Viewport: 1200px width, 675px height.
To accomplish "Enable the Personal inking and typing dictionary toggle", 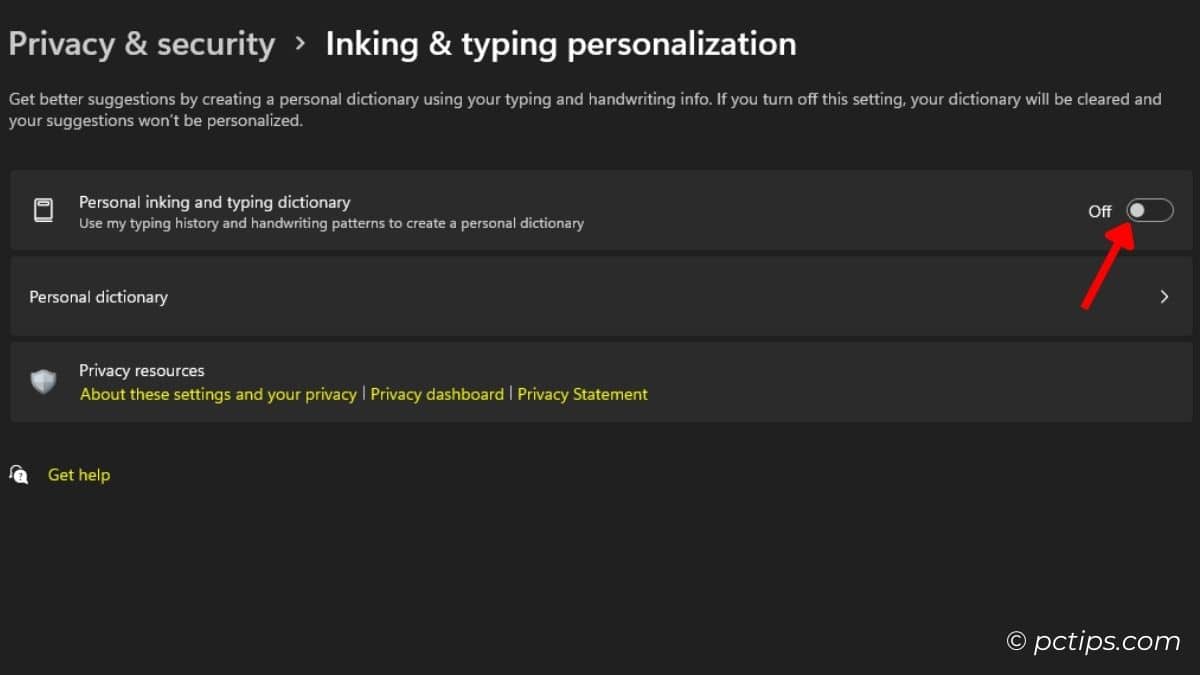I will (1148, 210).
